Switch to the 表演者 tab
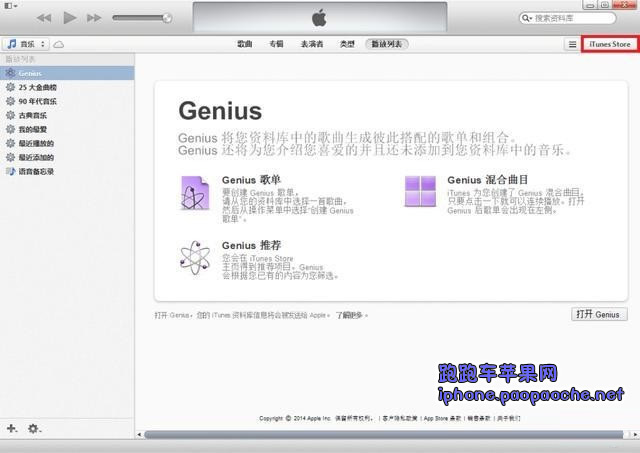This screenshot has height=453, width=640. (x=312, y=44)
